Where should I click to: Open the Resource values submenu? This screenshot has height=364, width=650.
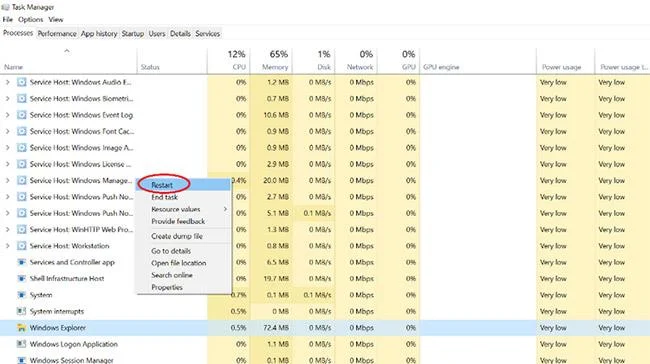tap(183, 209)
